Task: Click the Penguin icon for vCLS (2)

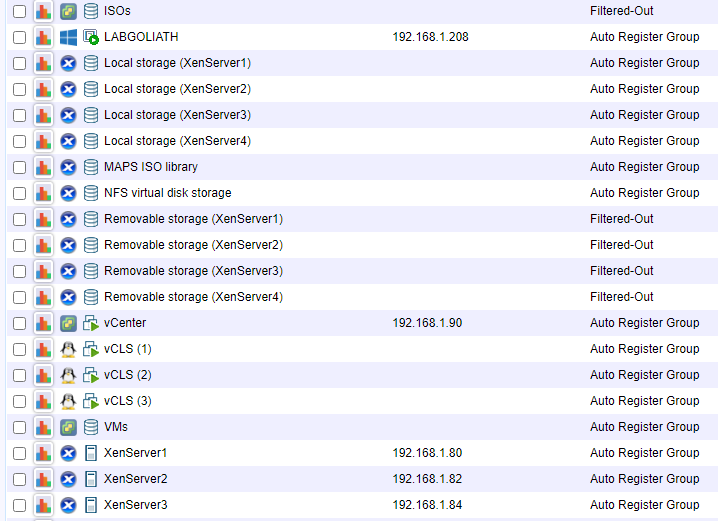Action: pos(68,375)
